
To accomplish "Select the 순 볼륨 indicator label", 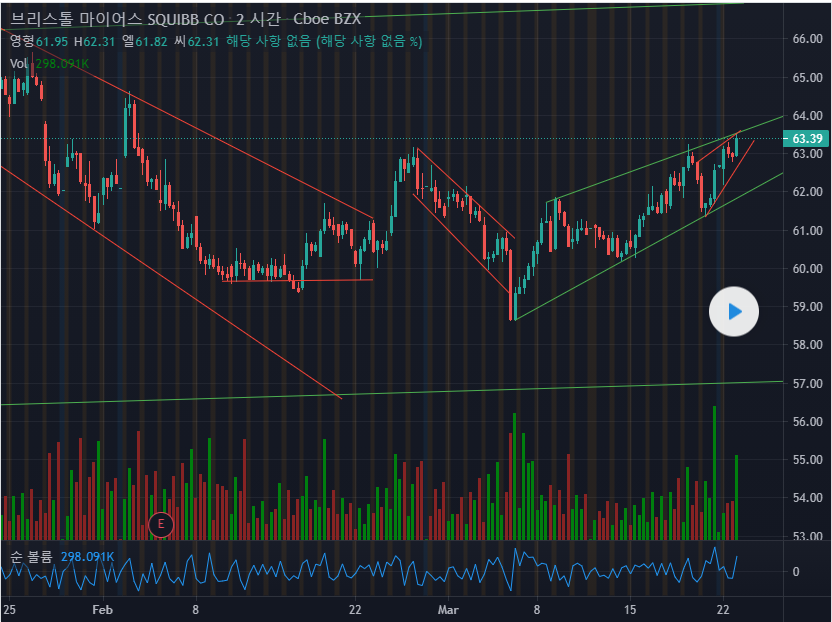I will pos(32,557).
